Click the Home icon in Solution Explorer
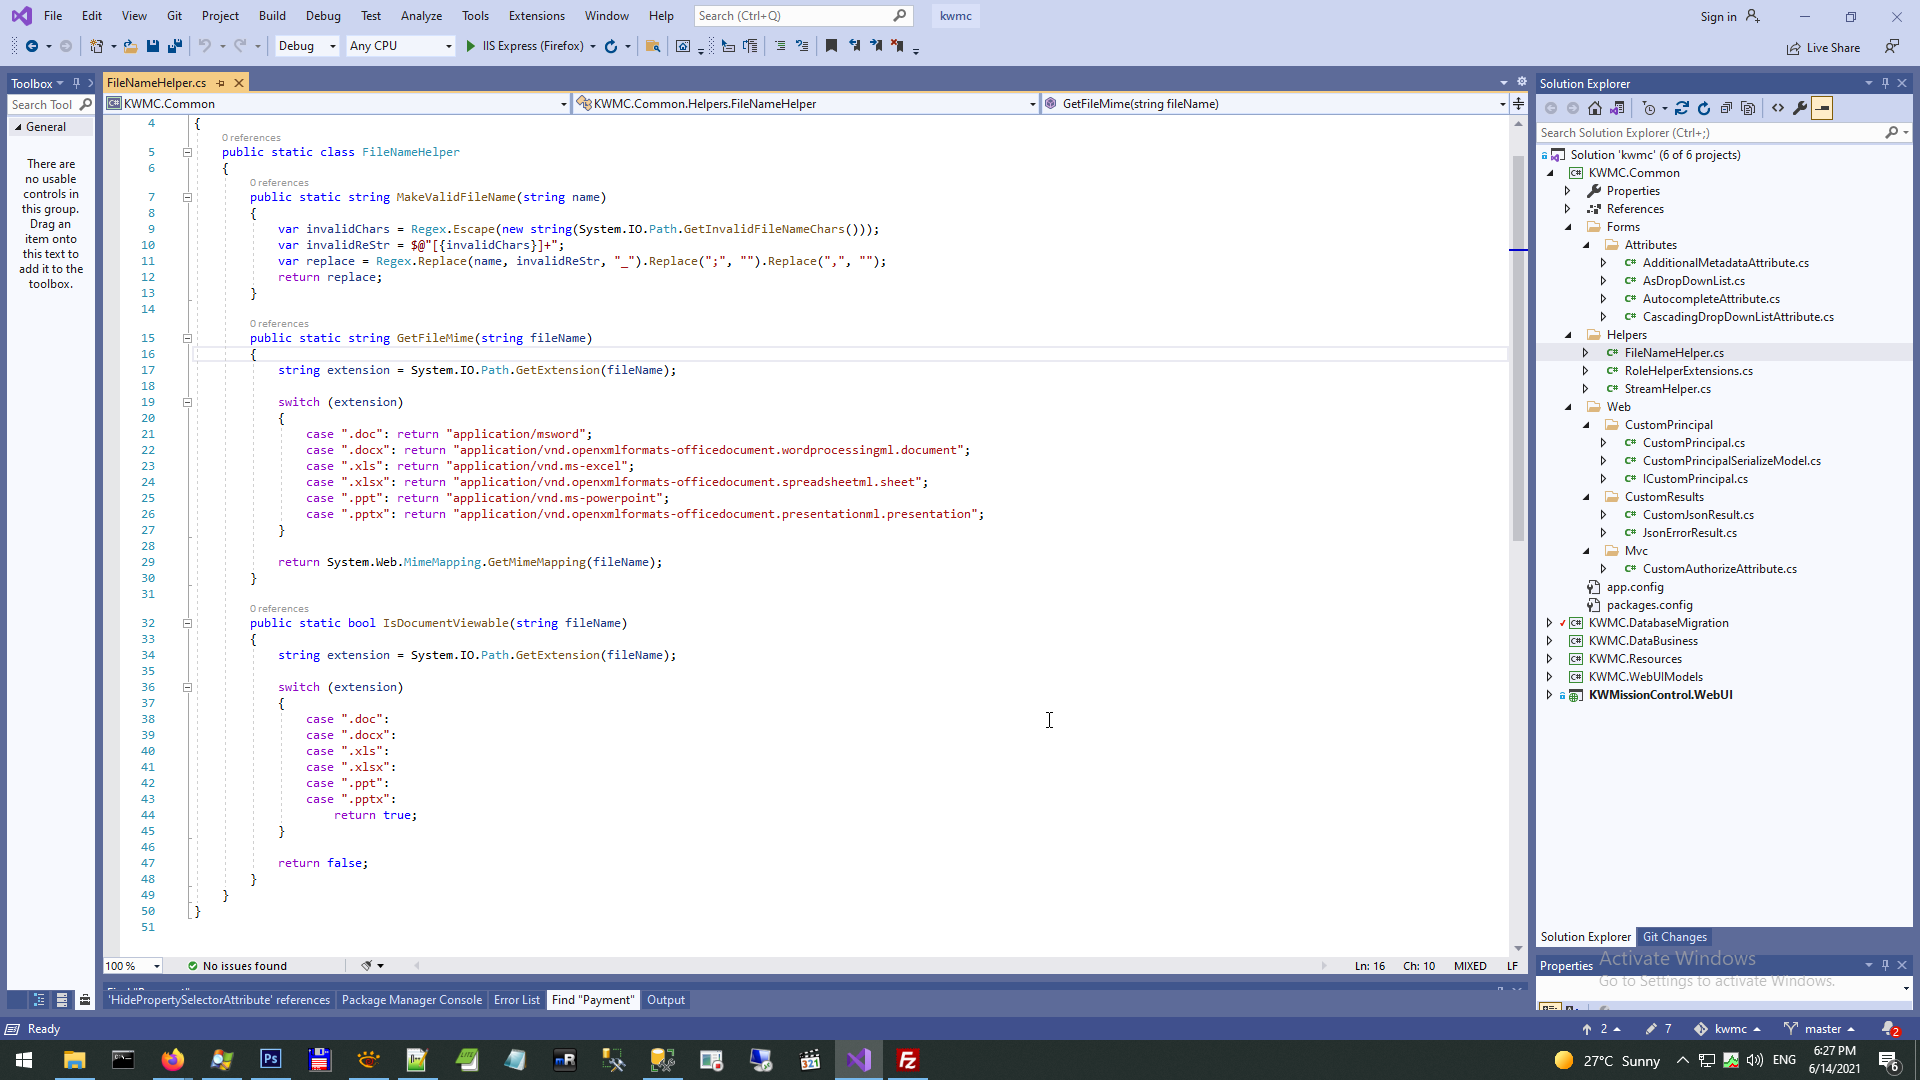Image resolution: width=1920 pixels, height=1080 pixels. click(x=1595, y=108)
